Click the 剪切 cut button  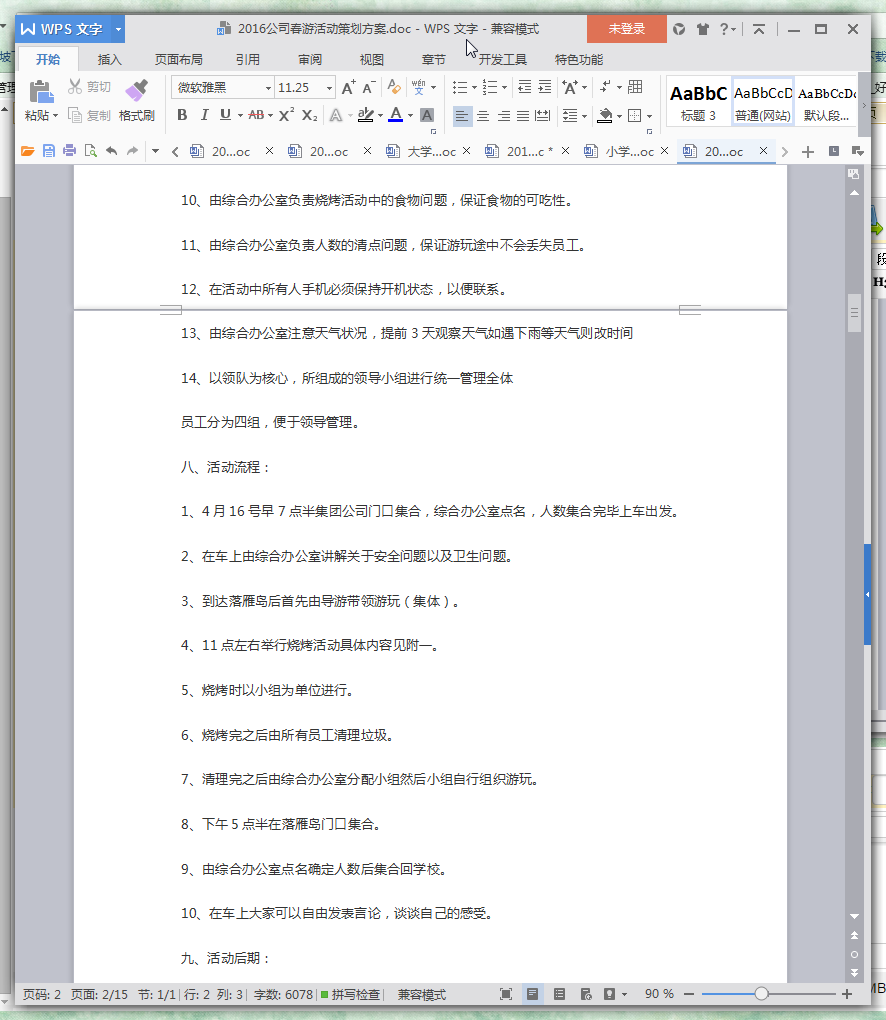click(x=89, y=87)
